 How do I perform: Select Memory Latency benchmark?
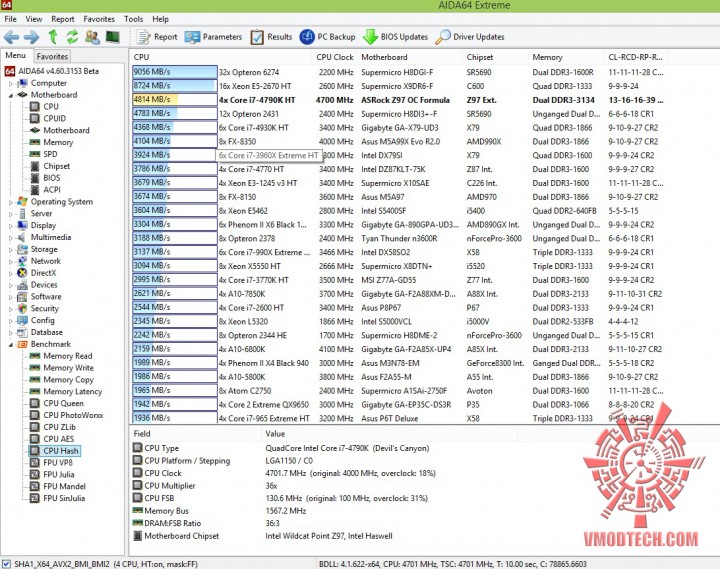pos(66,392)
